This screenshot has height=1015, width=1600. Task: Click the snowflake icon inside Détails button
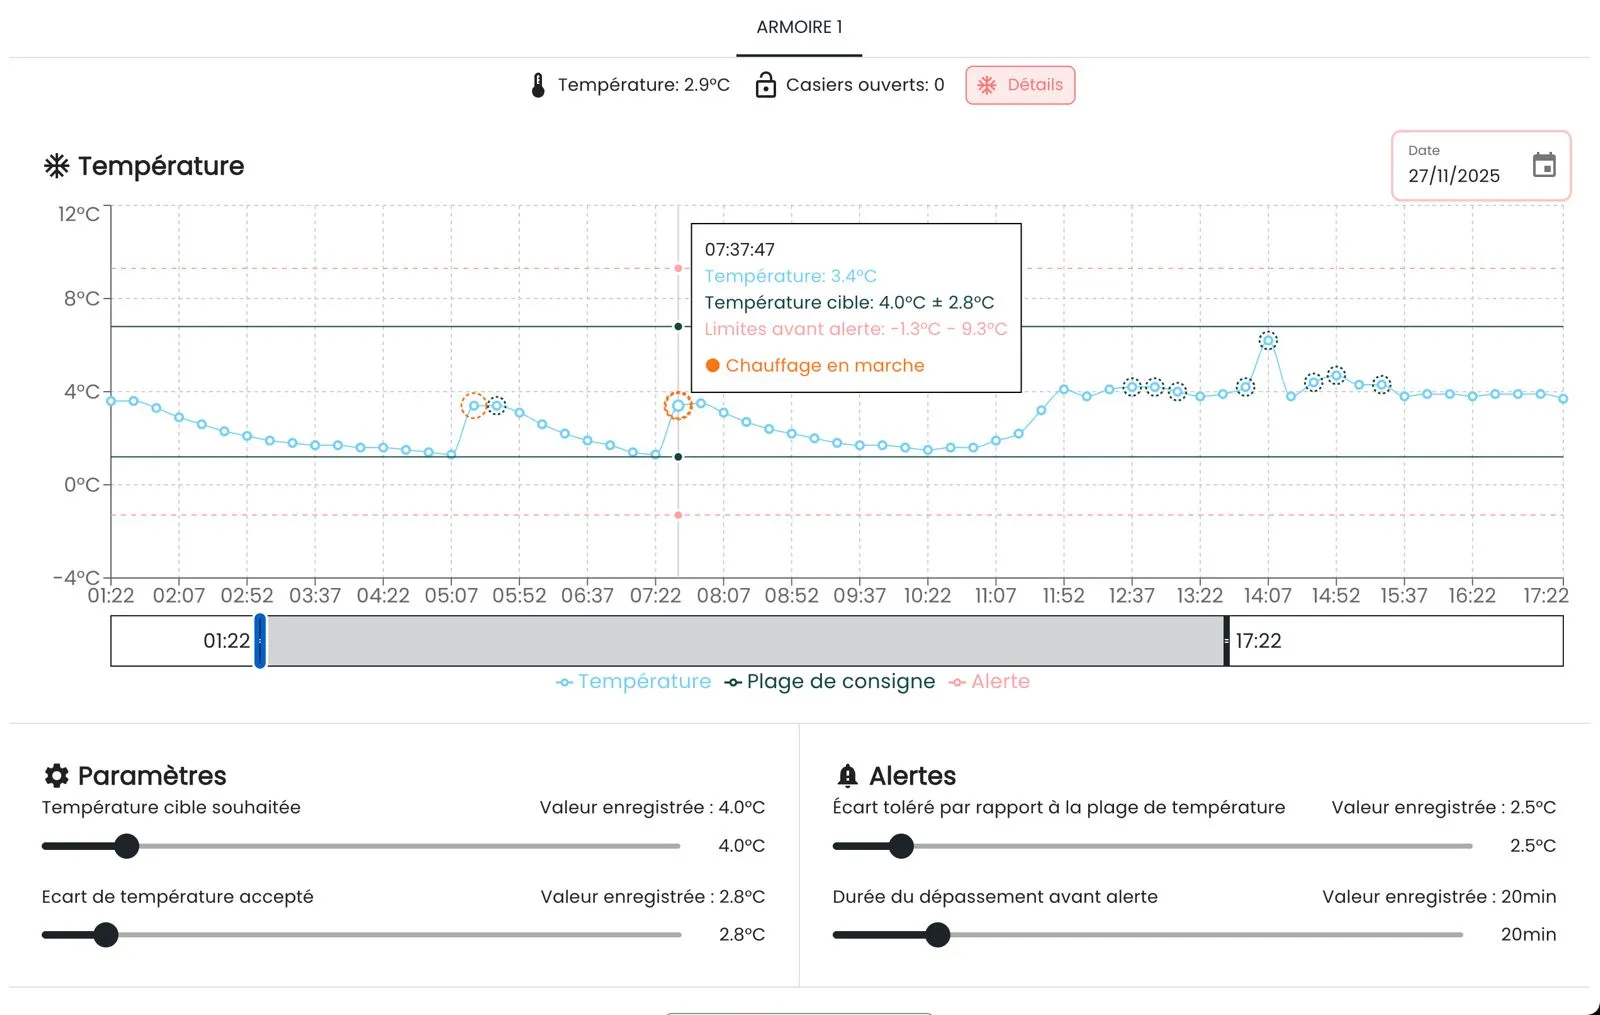coord(987,85)
